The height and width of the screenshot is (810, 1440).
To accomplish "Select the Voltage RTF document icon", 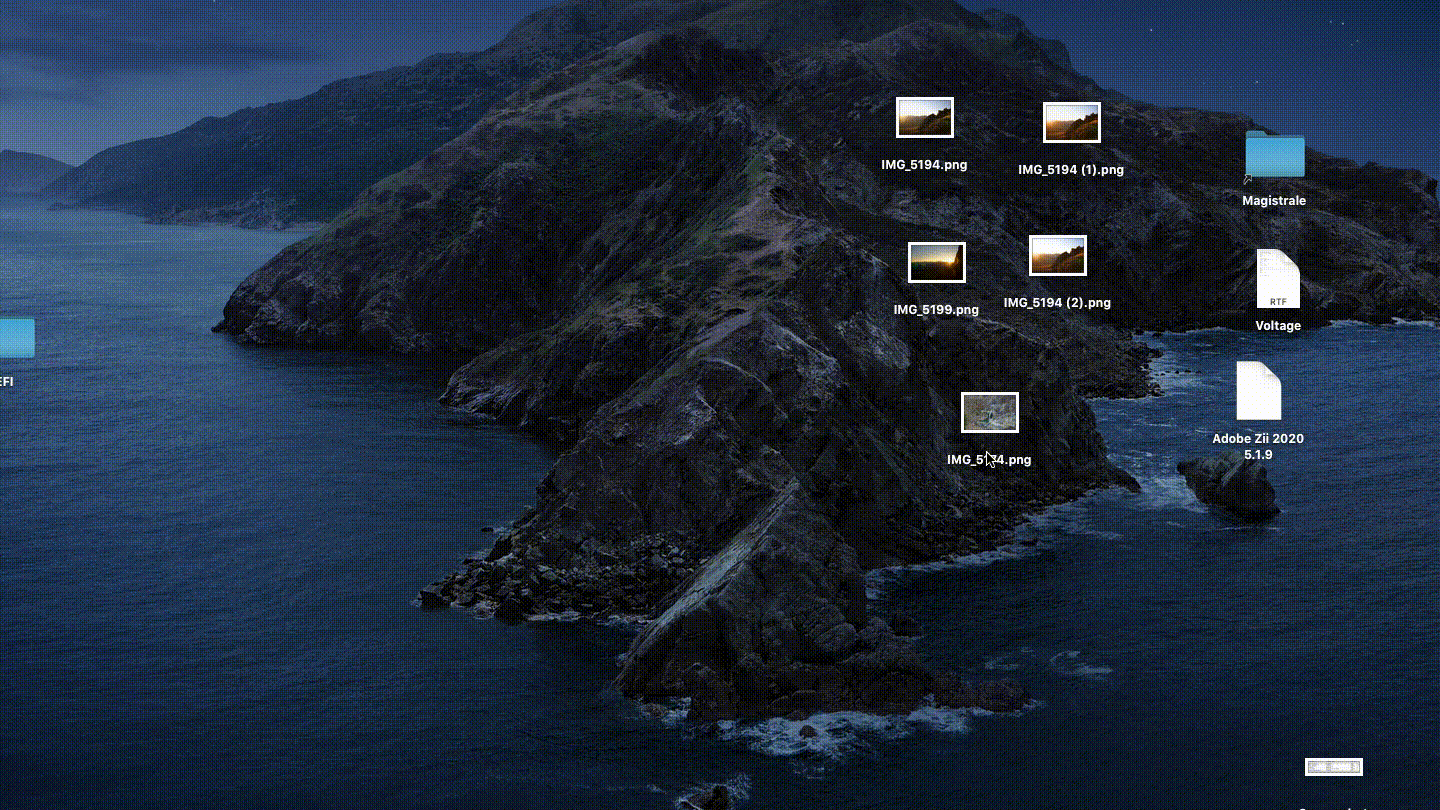I will click(x=1278, y=279).
